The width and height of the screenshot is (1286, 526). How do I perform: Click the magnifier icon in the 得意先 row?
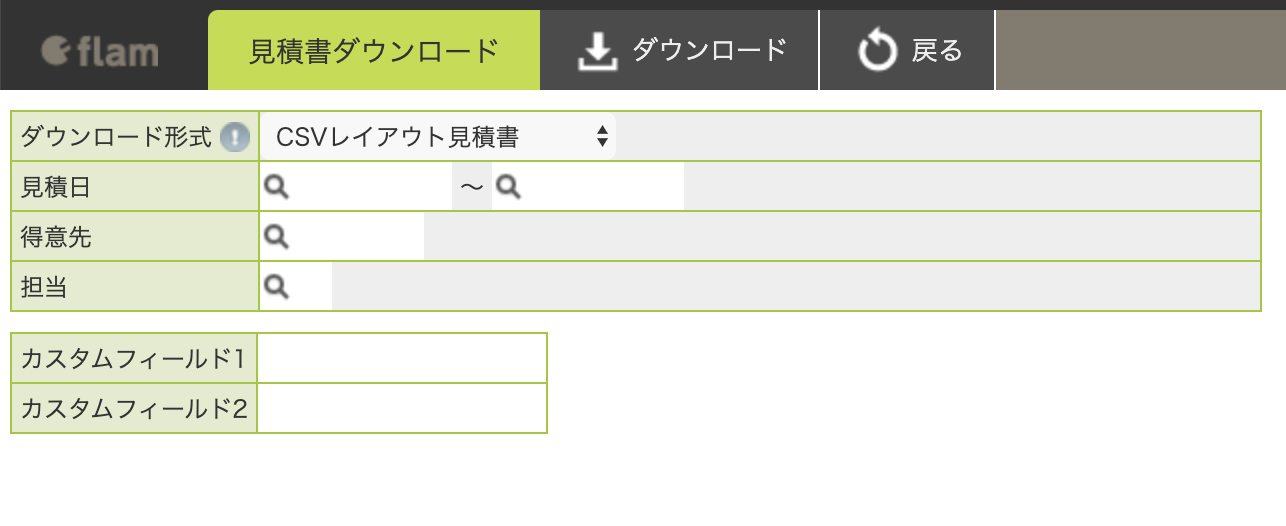(277, 236)
